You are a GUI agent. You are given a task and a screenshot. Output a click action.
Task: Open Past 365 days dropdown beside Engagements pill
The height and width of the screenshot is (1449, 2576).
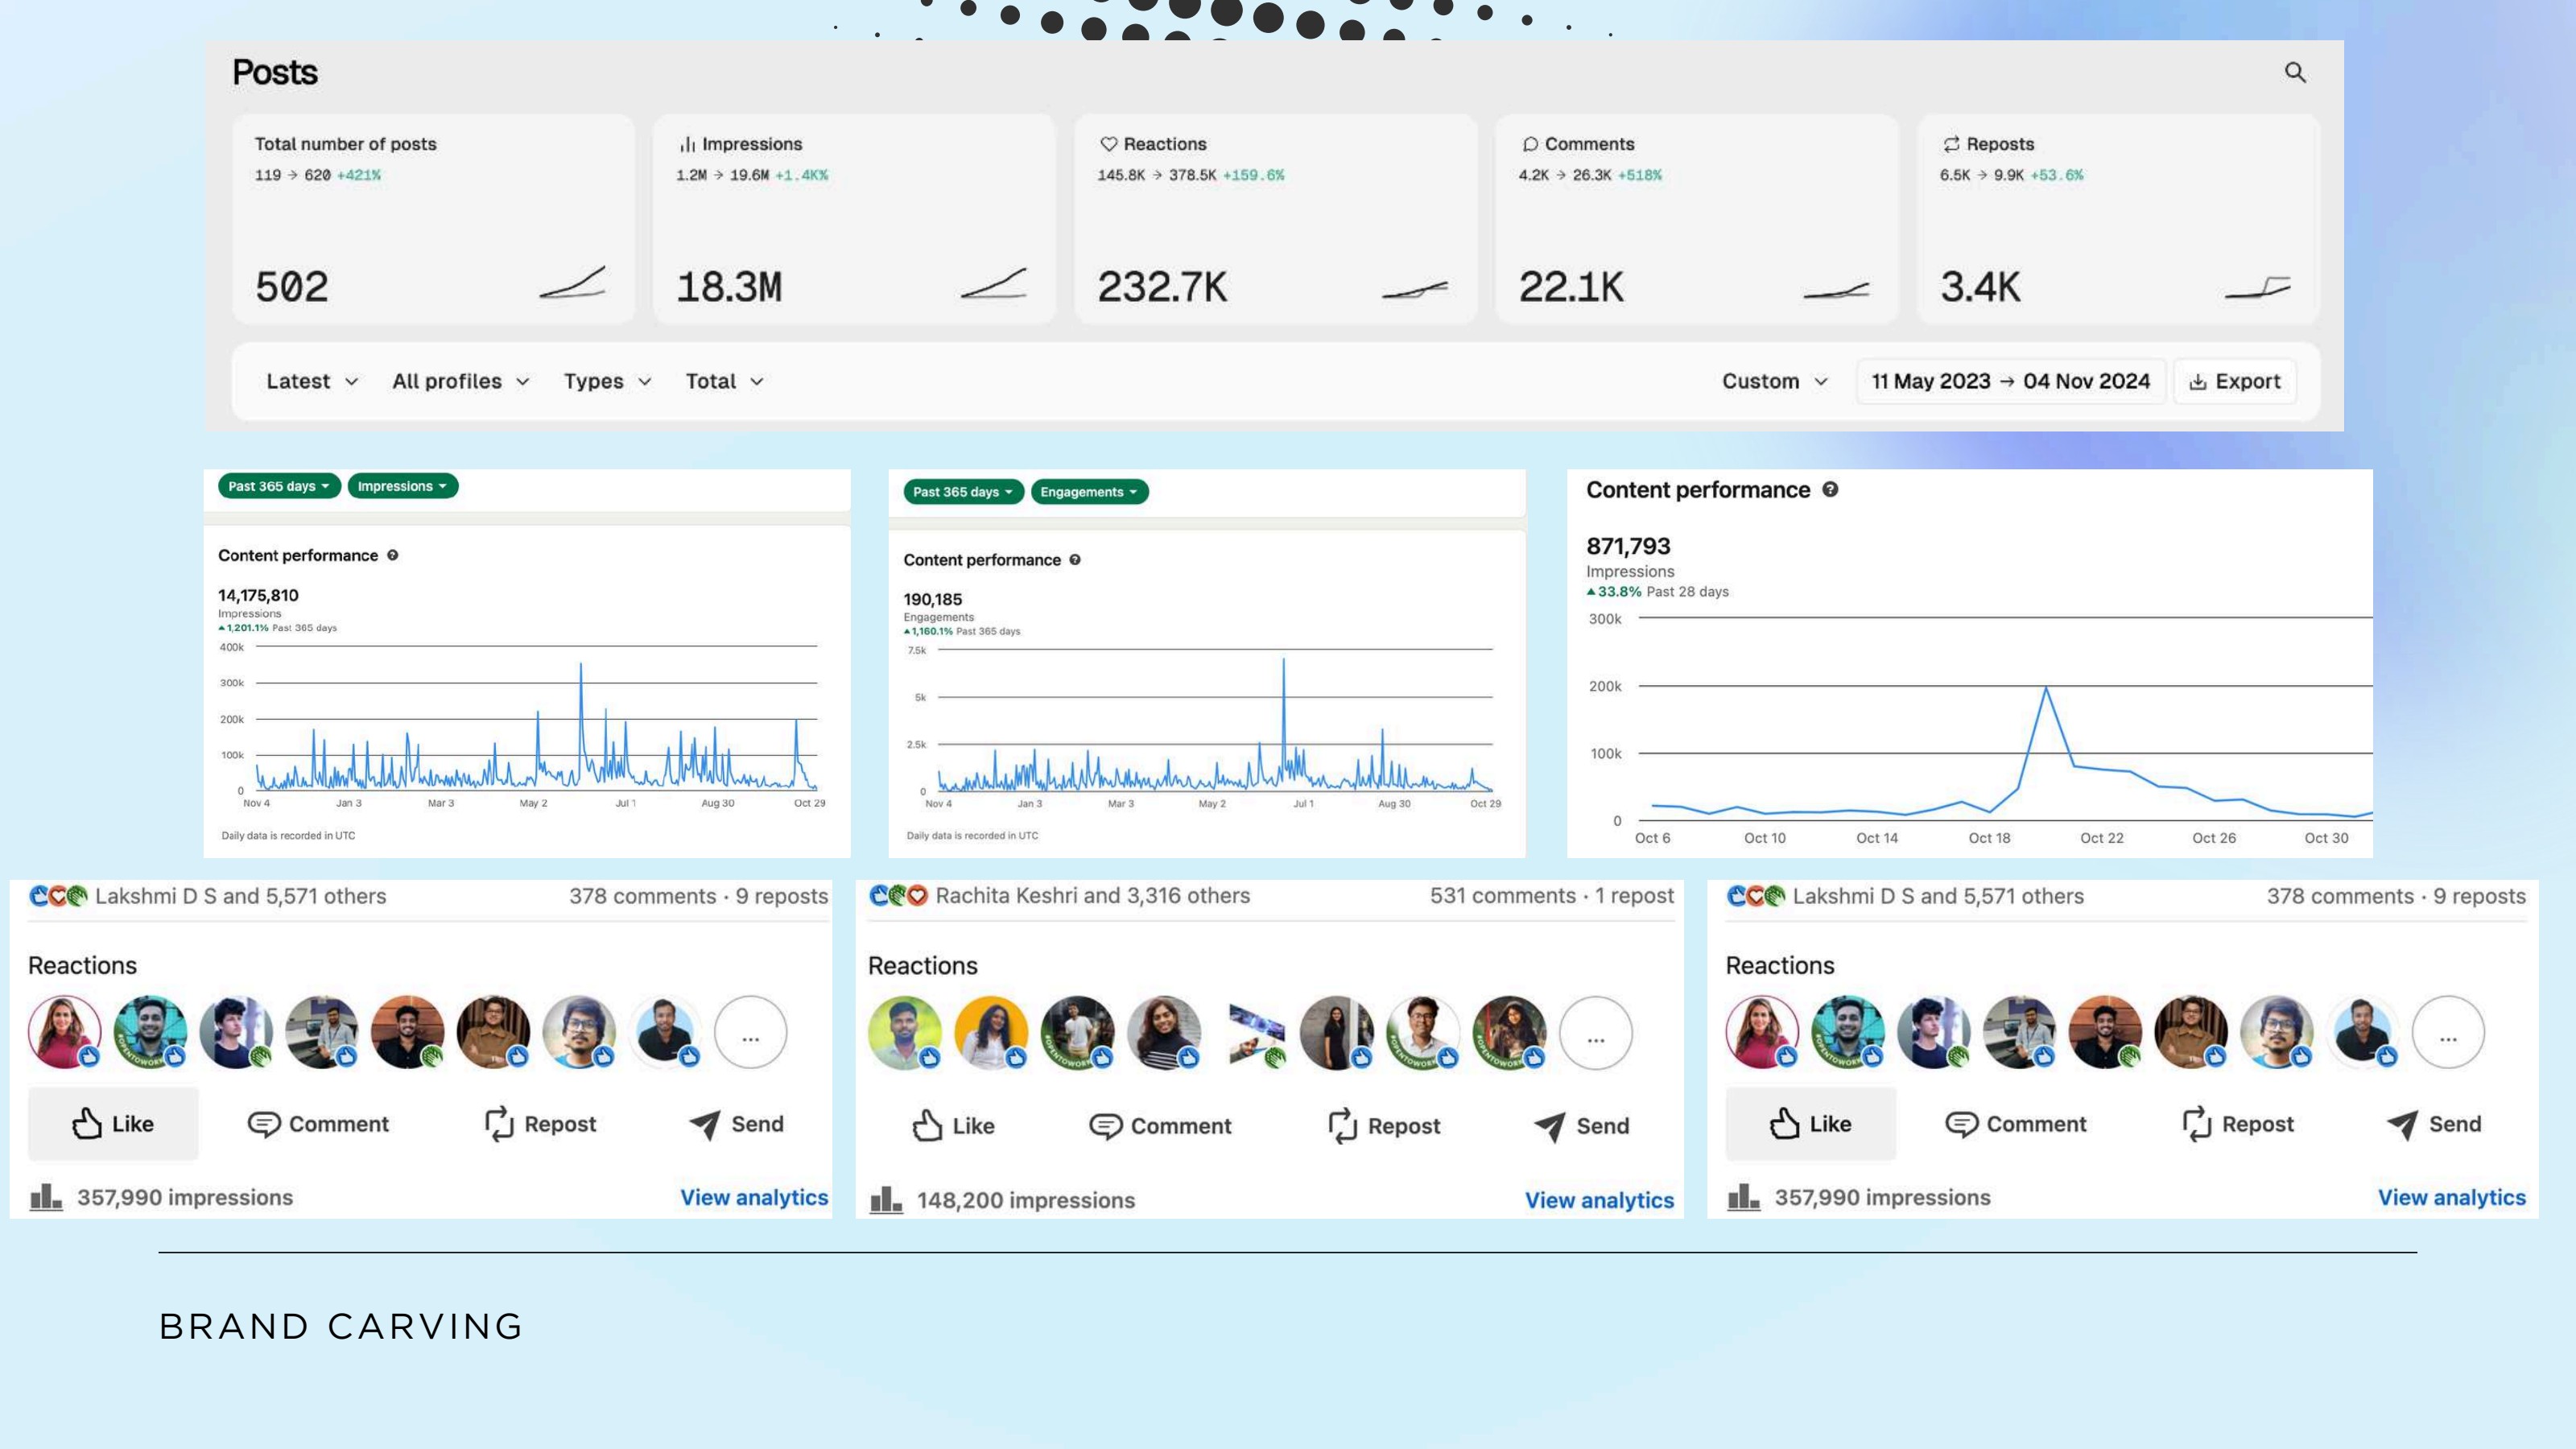pos(963,492)
